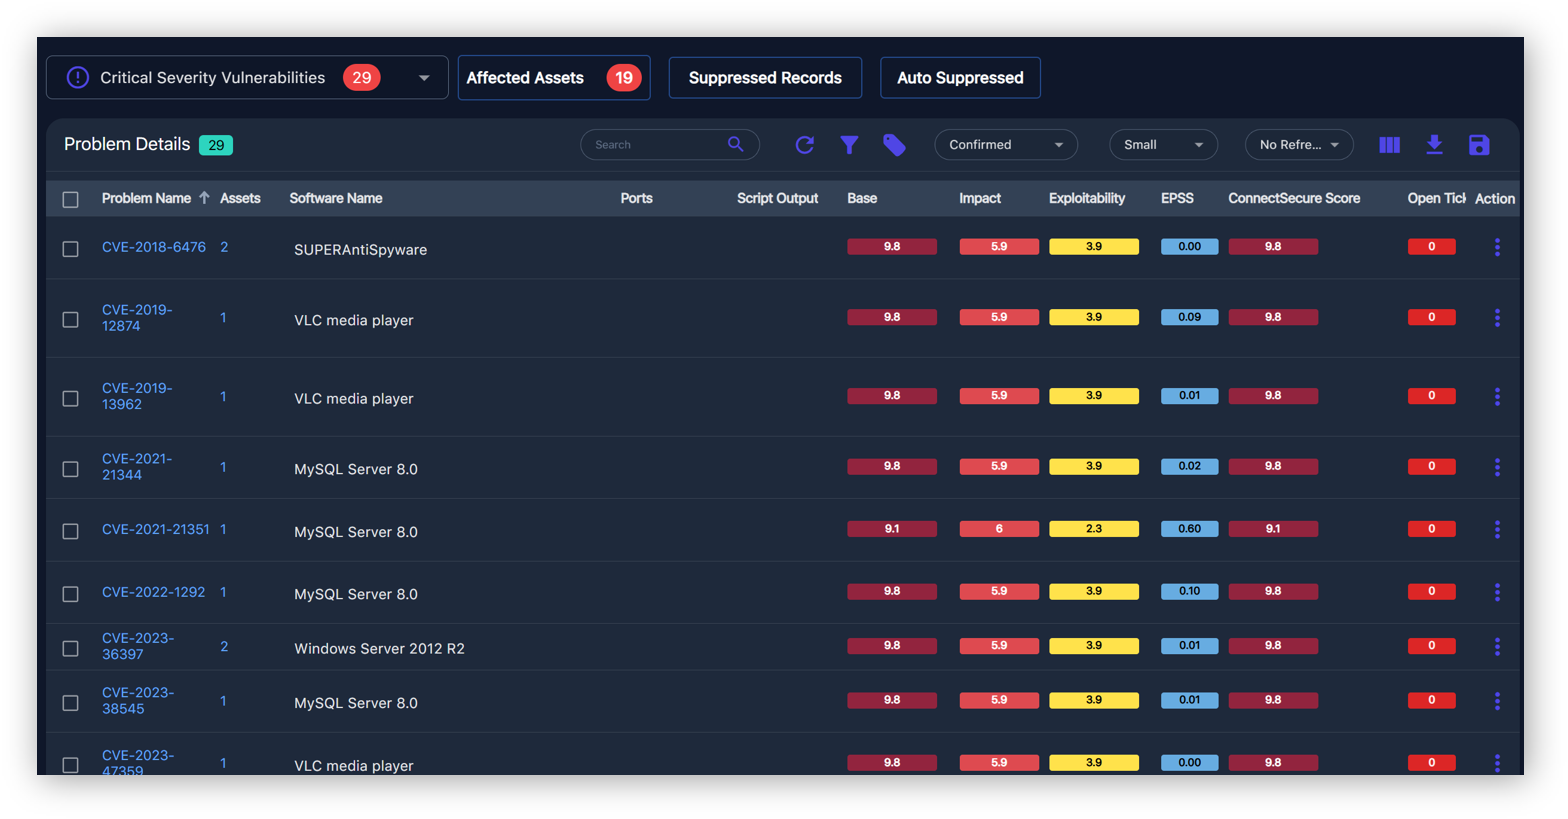Click the sort arrow beside Problem Name

pyautogui.click(x=204, y=198)
